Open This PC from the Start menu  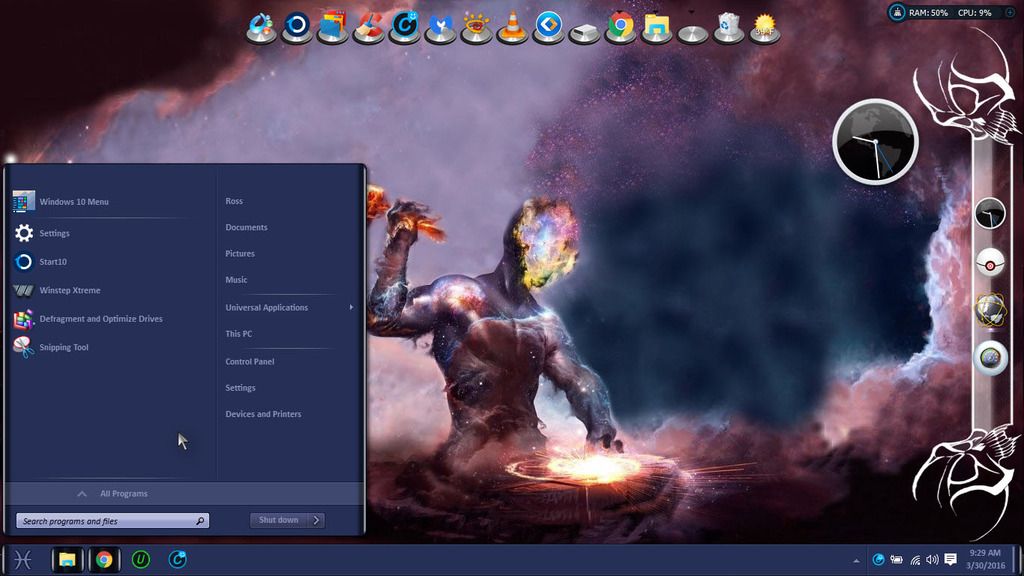click(x=238, y=334)
